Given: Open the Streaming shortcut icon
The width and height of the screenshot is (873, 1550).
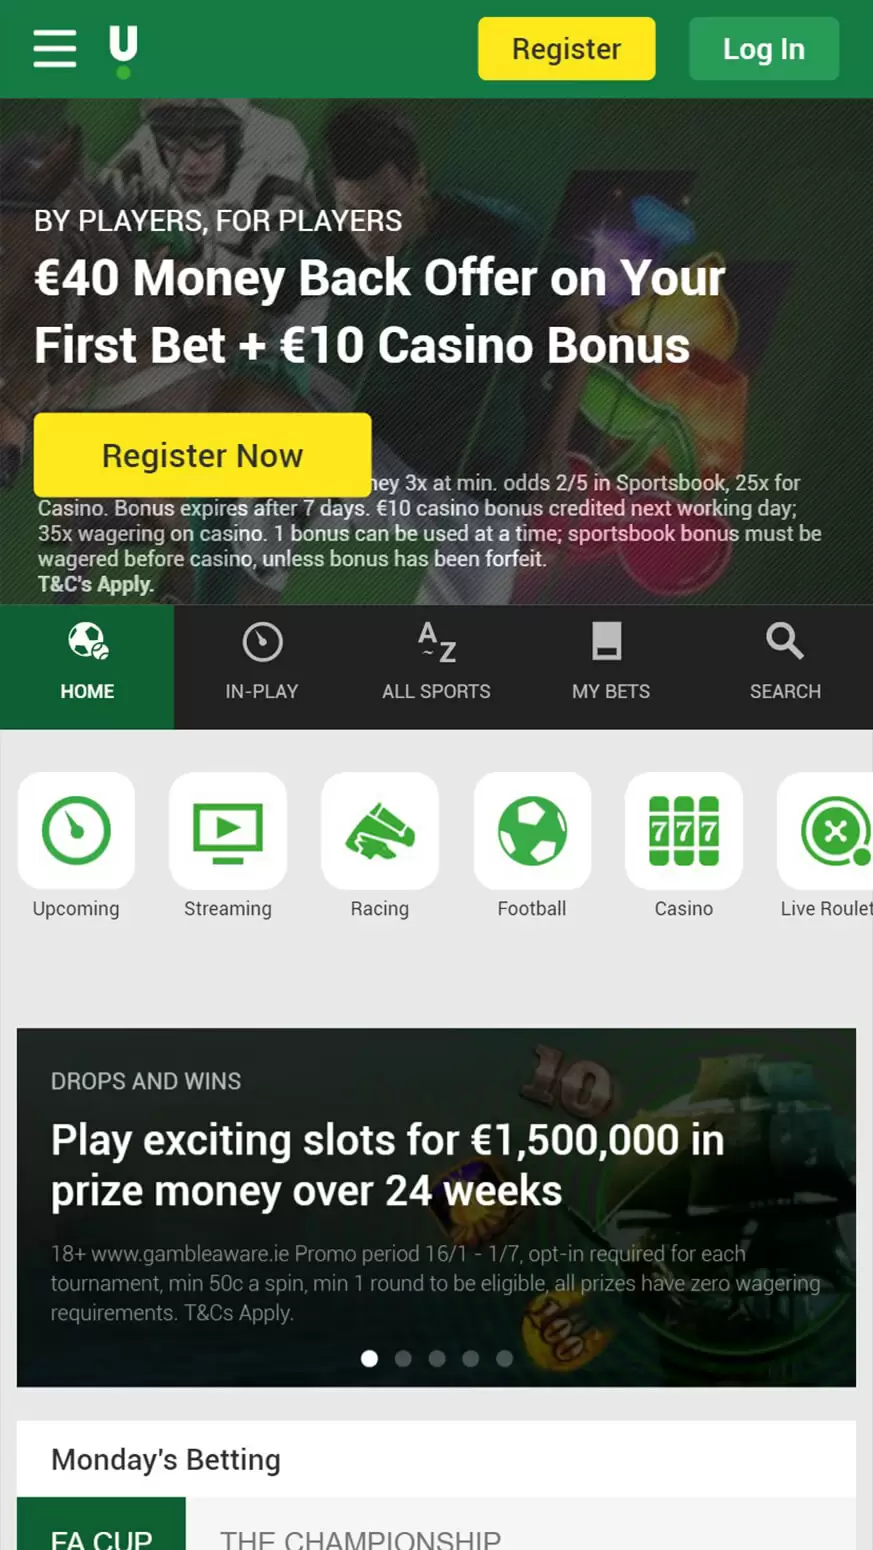Looking at the screenshot, I should 228,831.
